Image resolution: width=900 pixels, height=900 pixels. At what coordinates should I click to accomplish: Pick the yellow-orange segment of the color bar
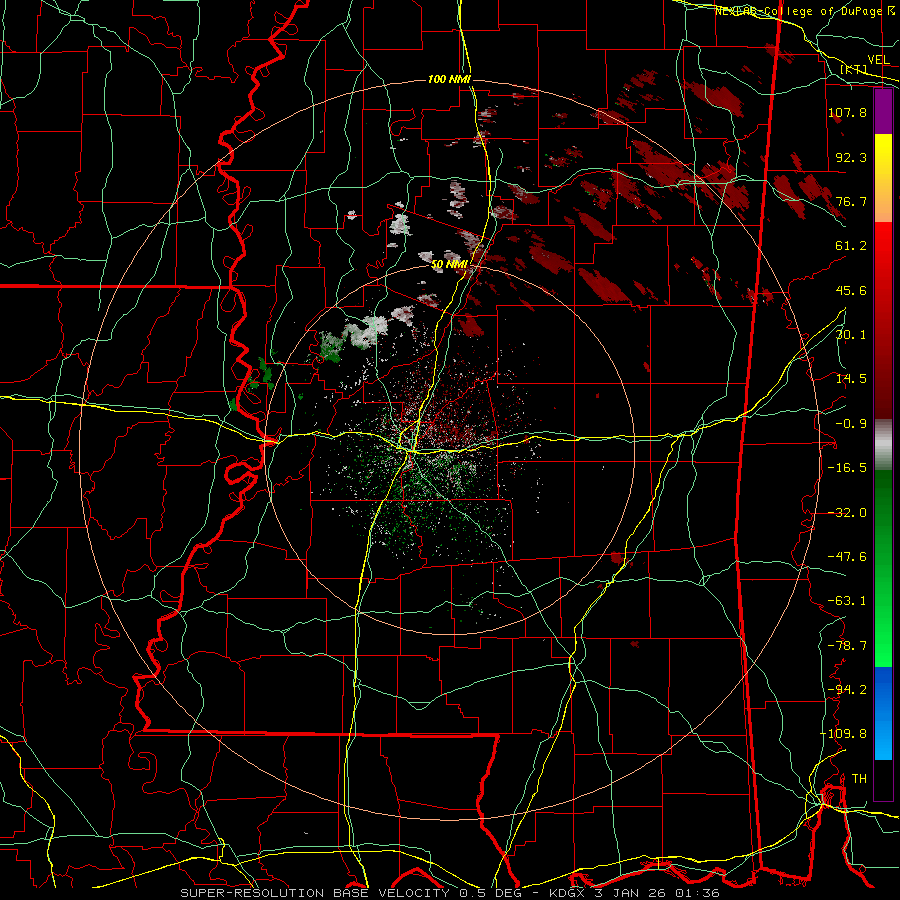(x=883, y=178)
